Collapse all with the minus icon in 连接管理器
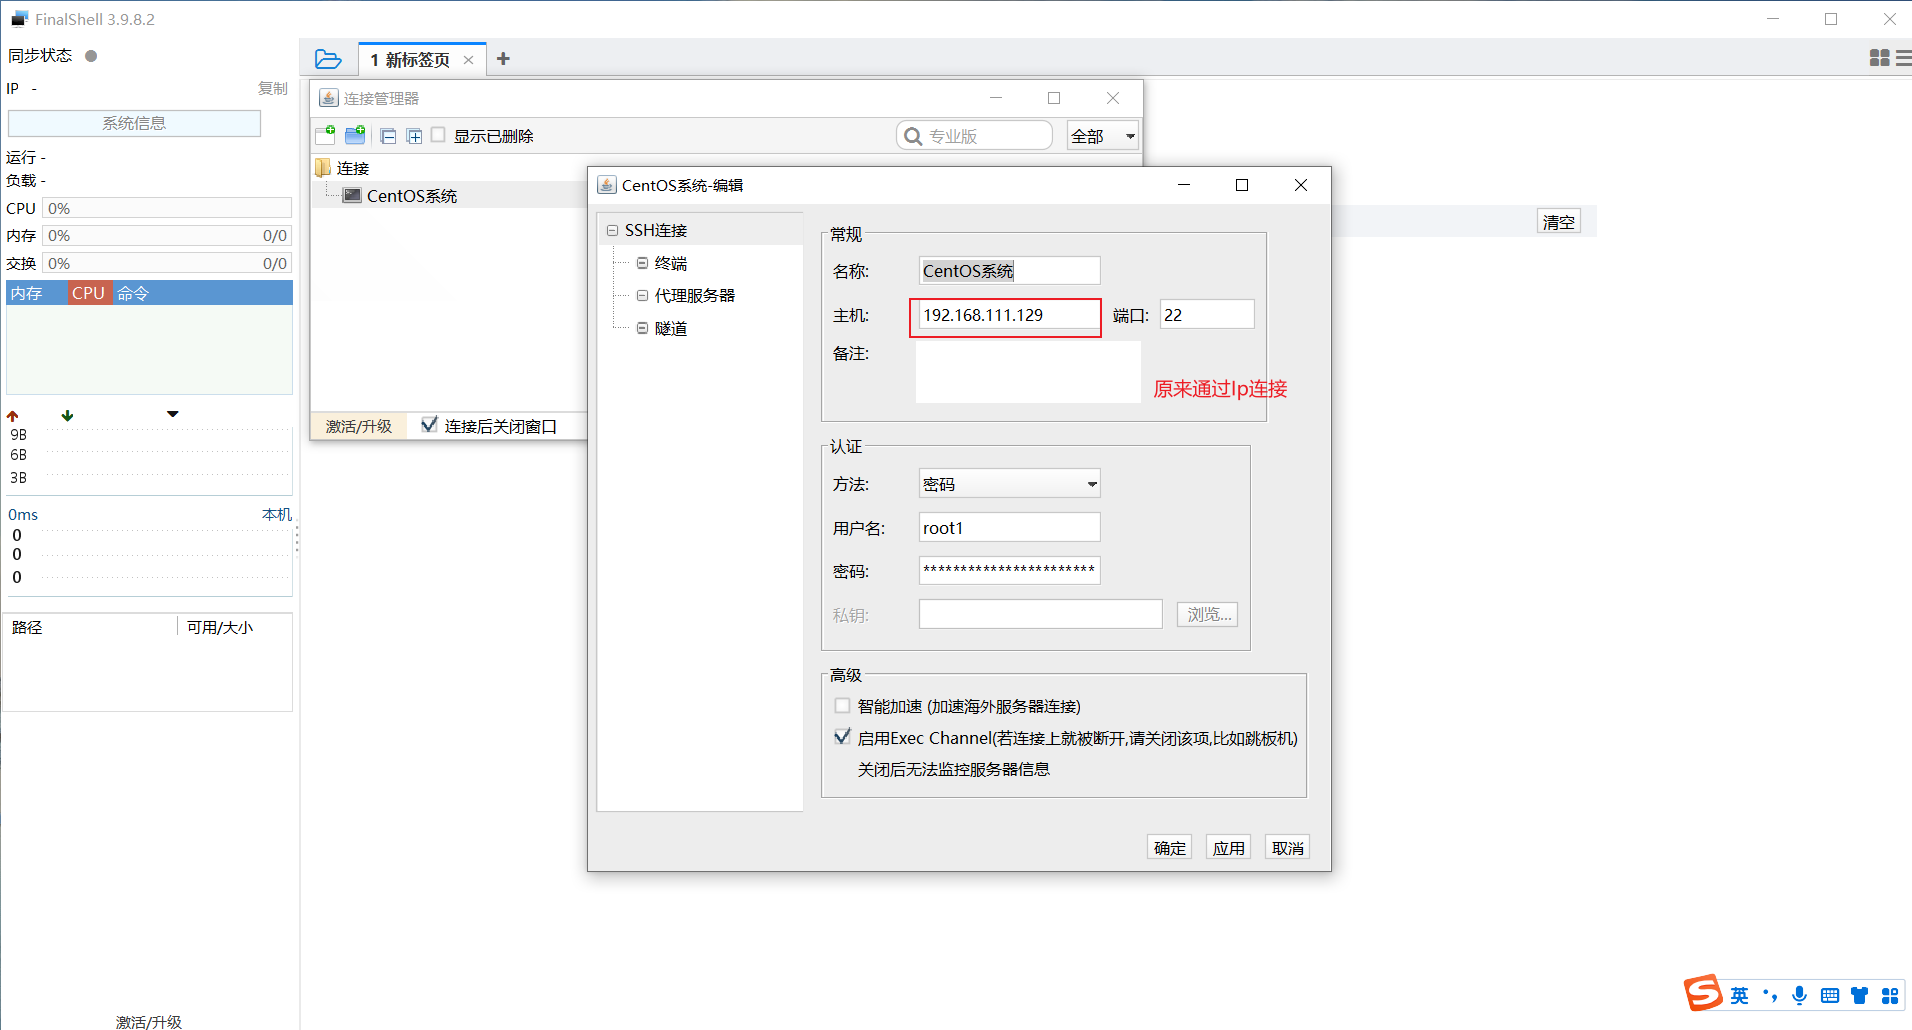Screen dimensions: 1912x1030 (x=388, y=136)
